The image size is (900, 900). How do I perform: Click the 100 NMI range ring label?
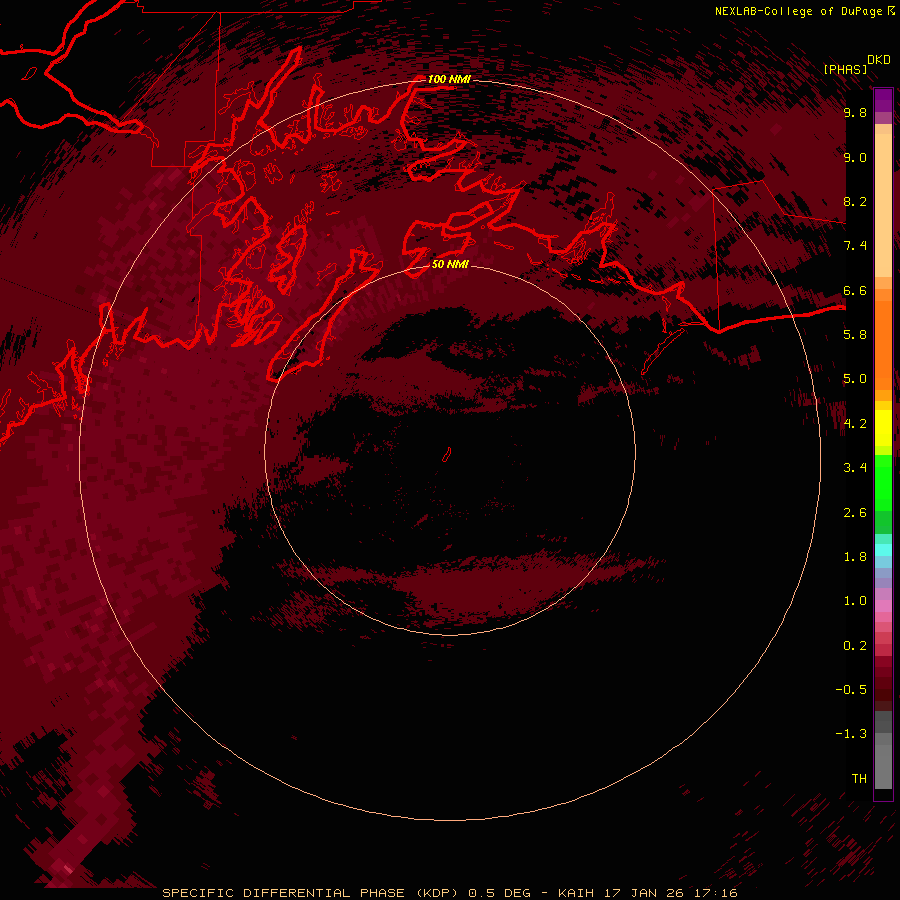(x=449, y=79)
